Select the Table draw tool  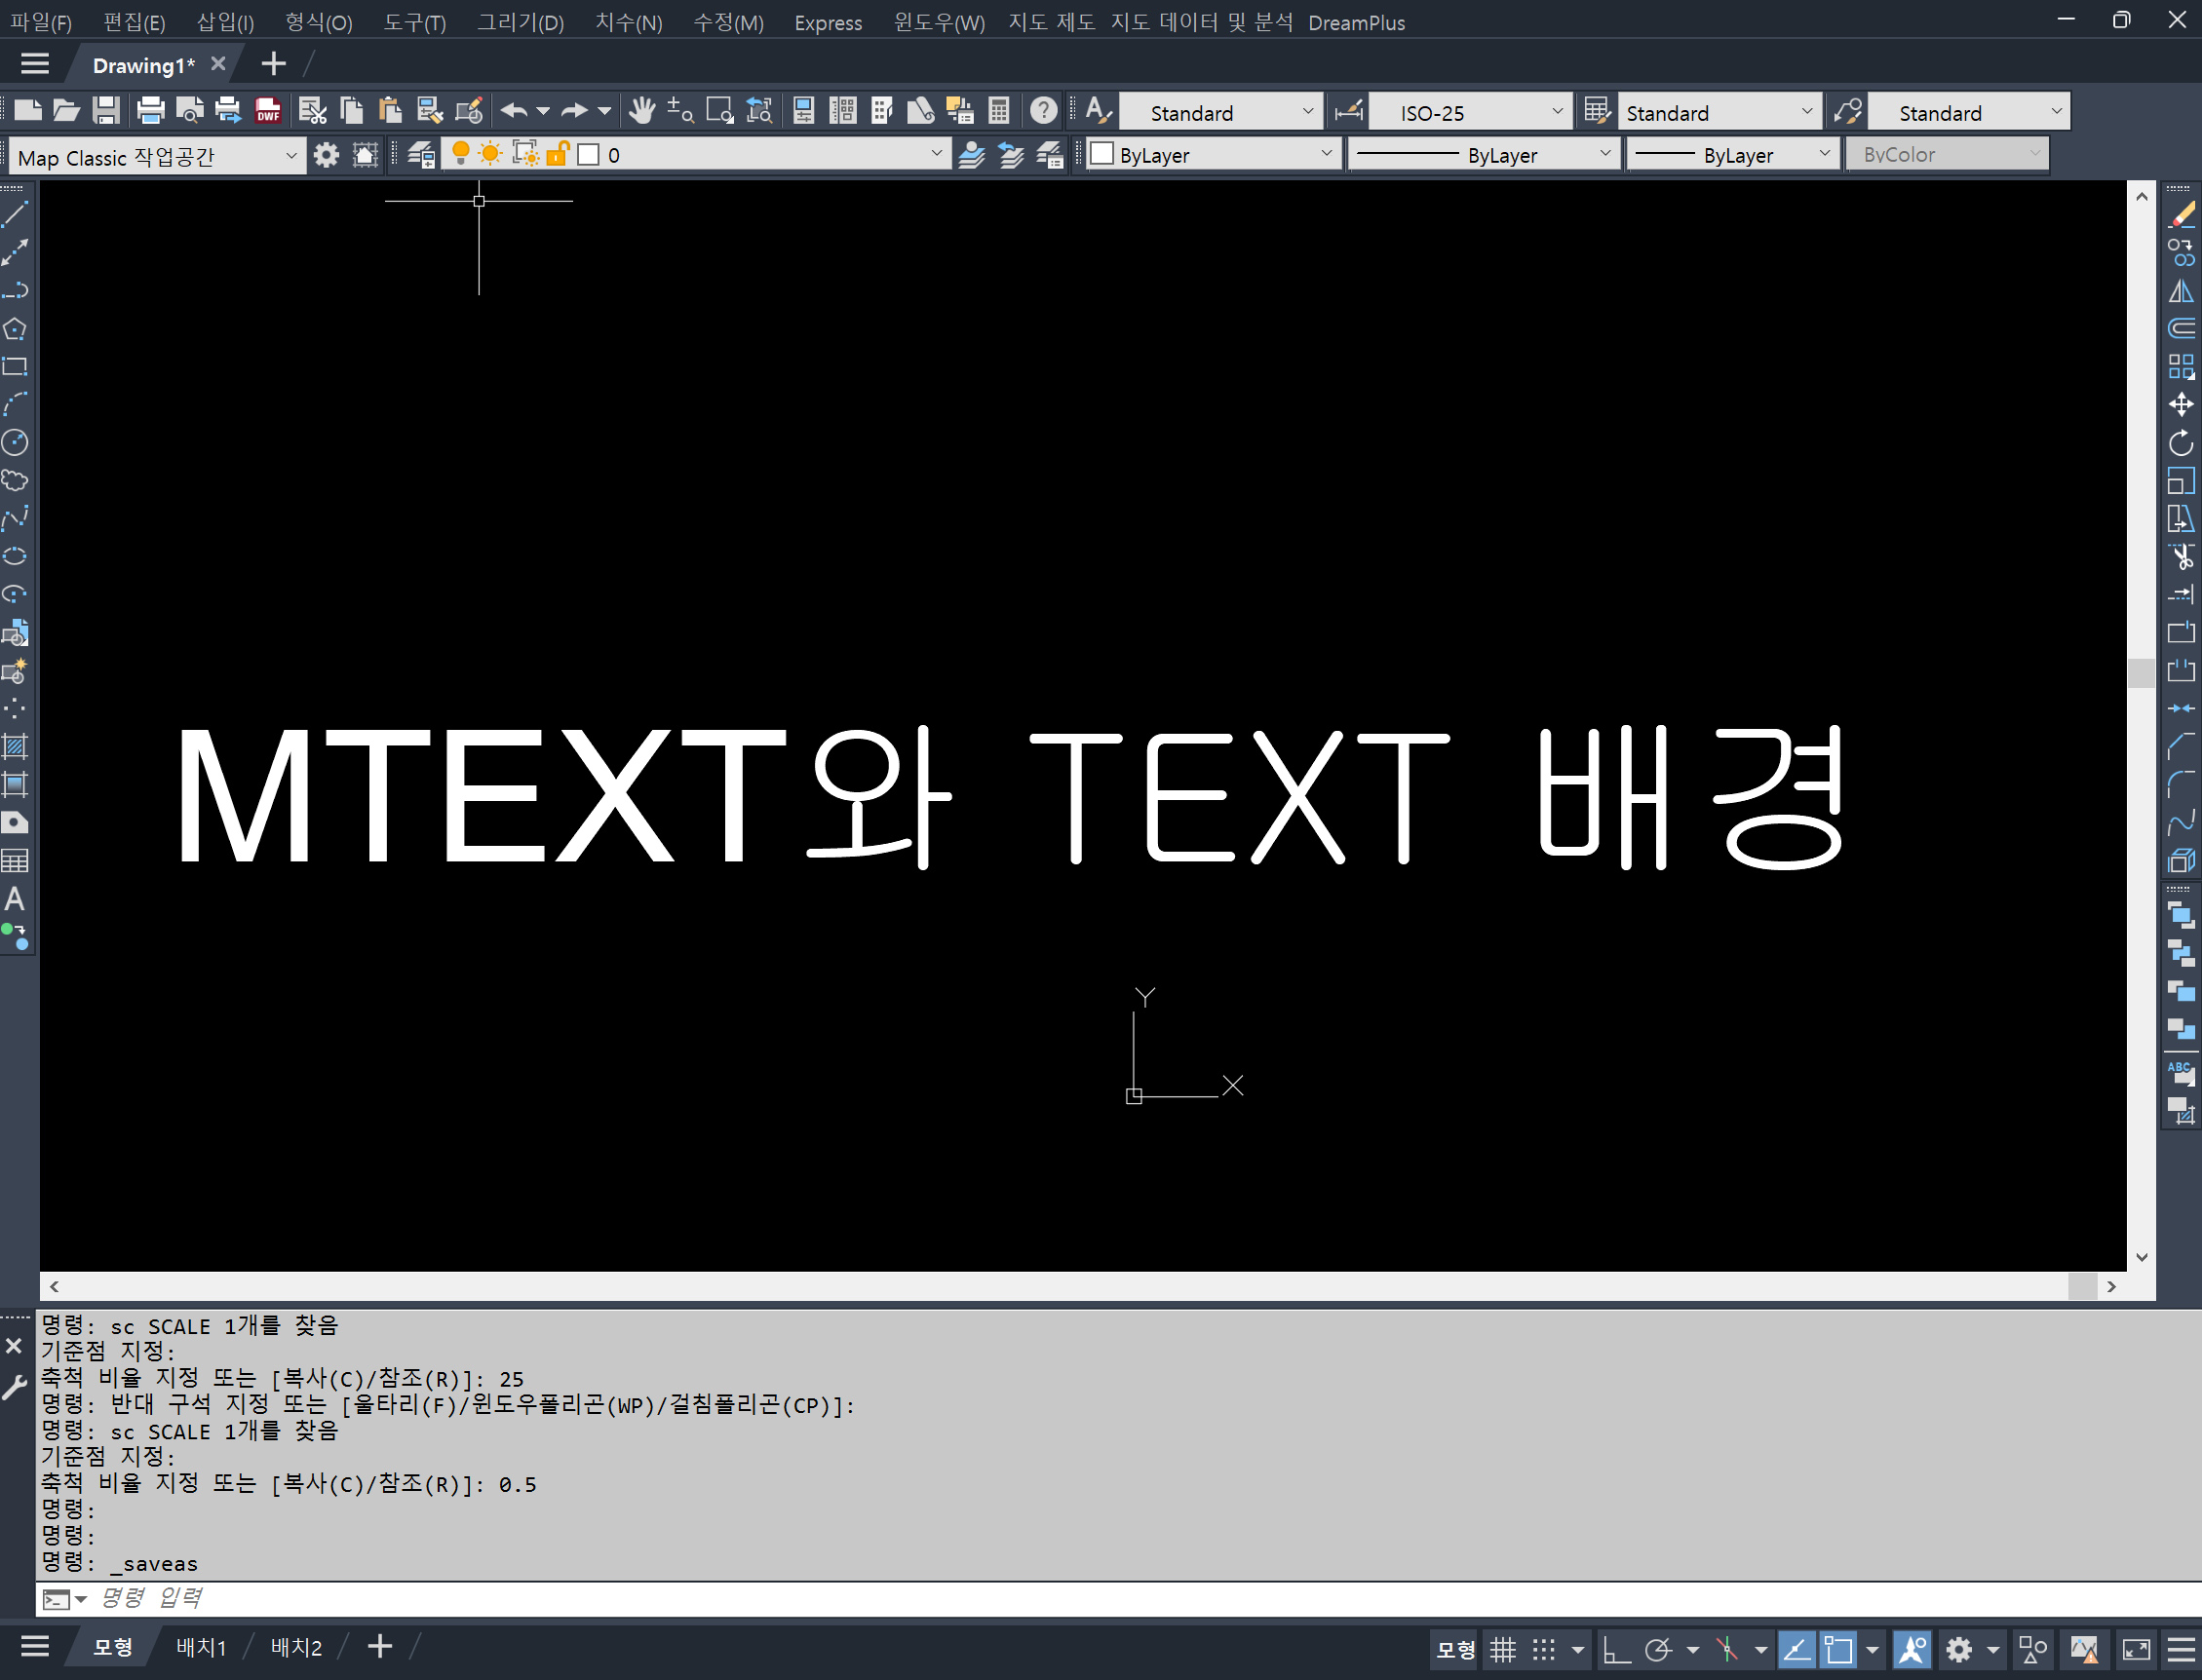click(x=15, y=861)
